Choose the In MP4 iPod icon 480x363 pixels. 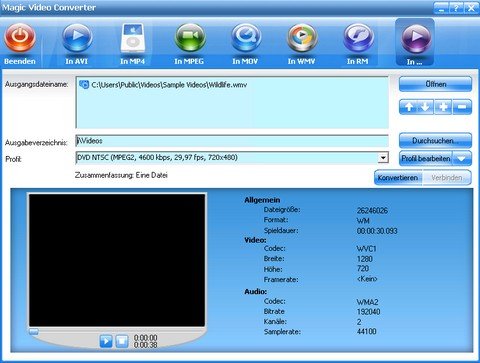(133, 37)
